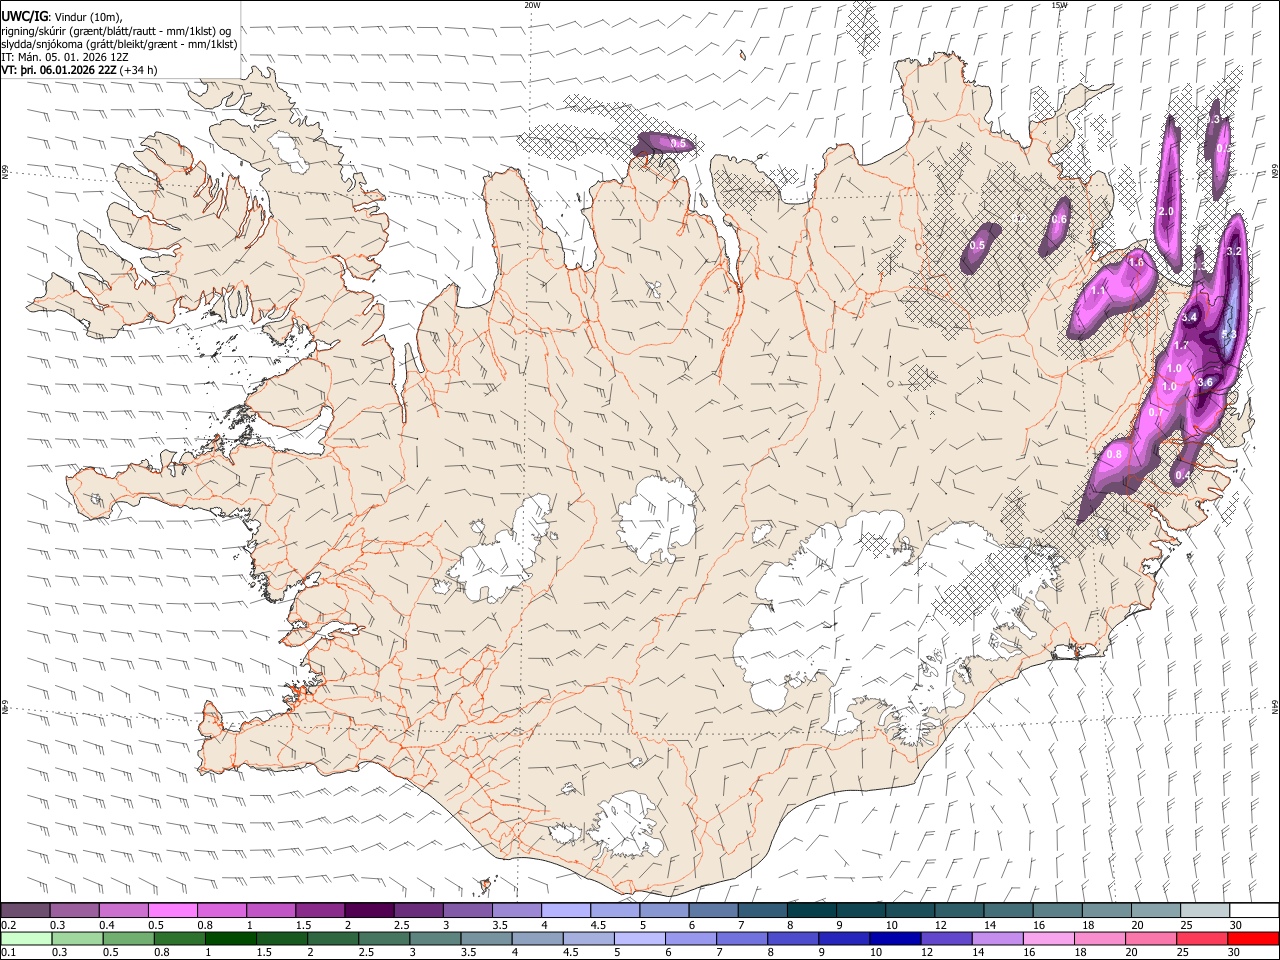The width and height of the screenshot is (1280, 960).
Task: Click the 3.4 snowfall value label
Action: pos(1189,317)
